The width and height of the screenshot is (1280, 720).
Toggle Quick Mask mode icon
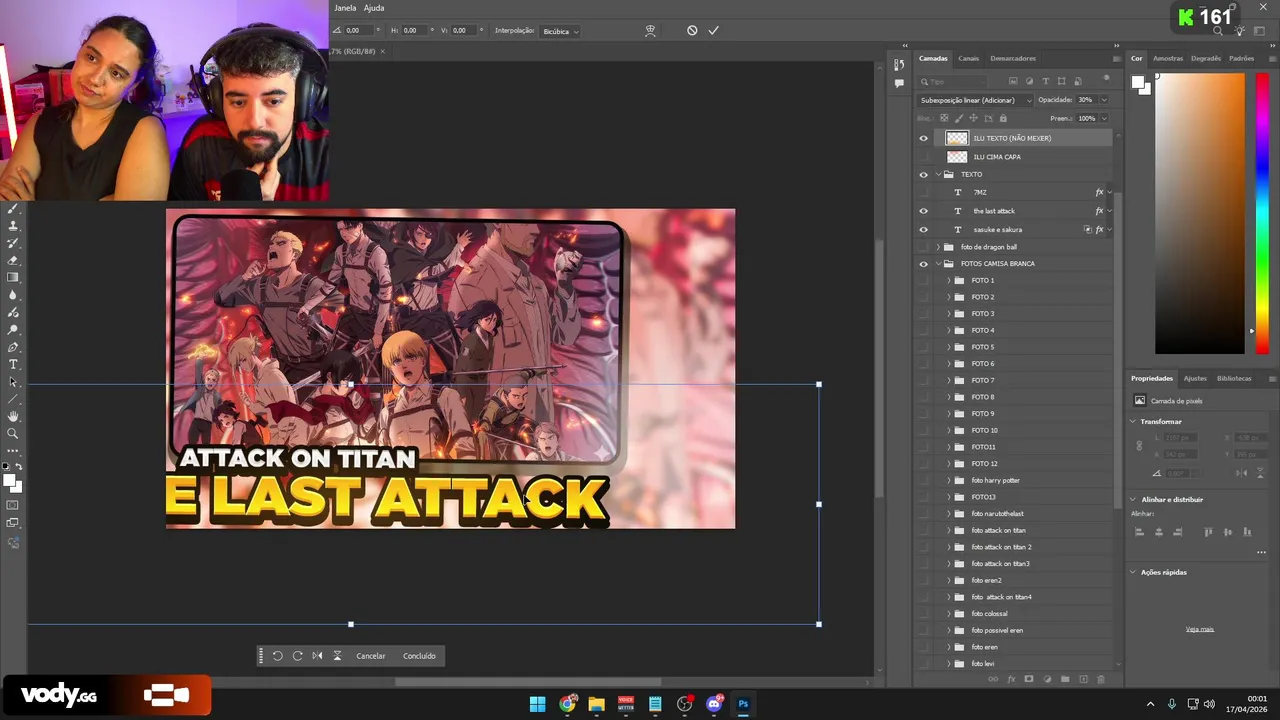click(13, 505)
